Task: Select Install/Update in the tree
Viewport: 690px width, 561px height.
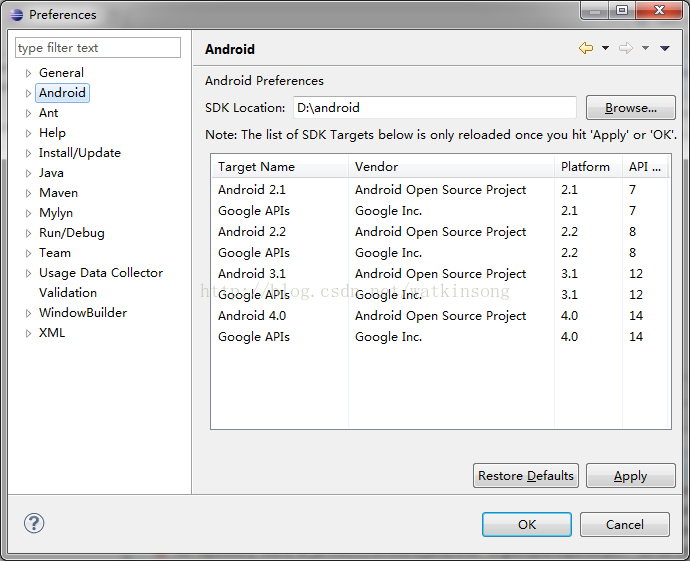Action: (x=80, y=153)
